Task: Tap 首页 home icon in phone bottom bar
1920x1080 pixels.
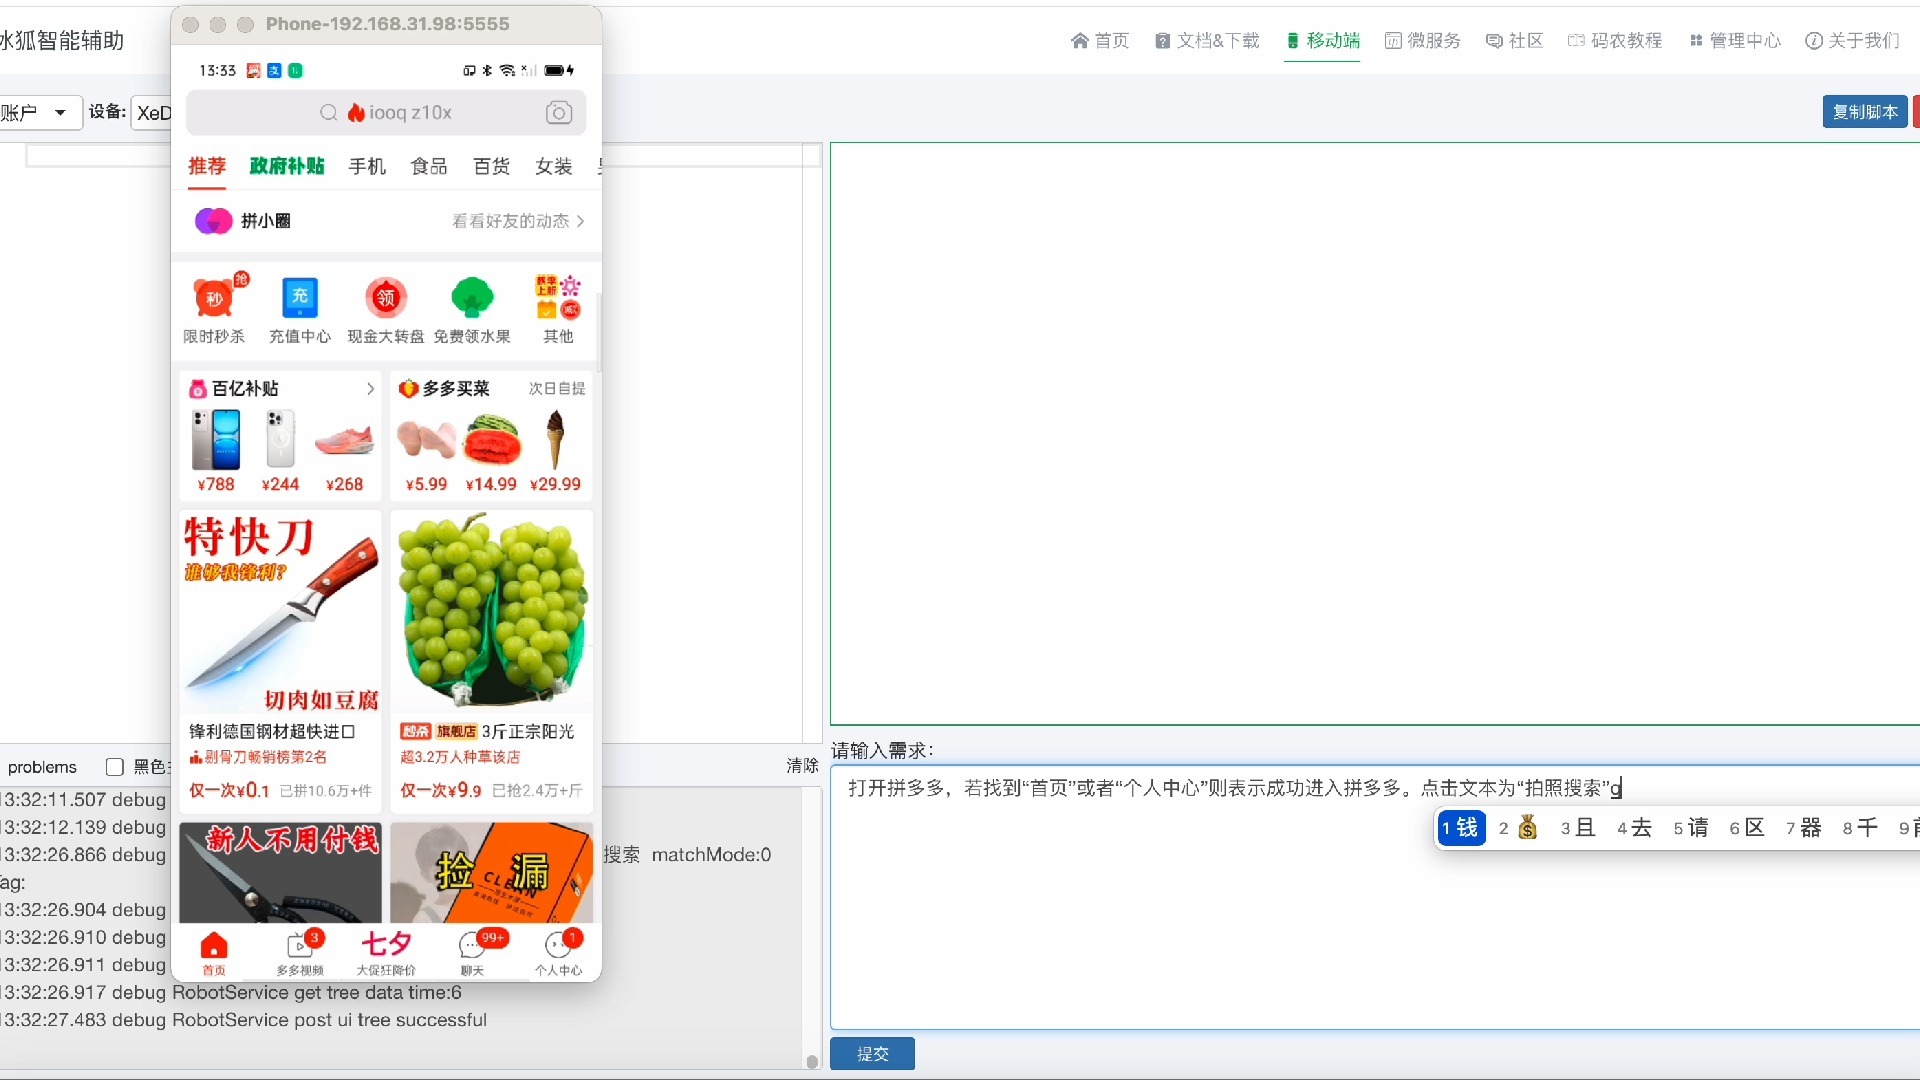Action: coord(214,953)
